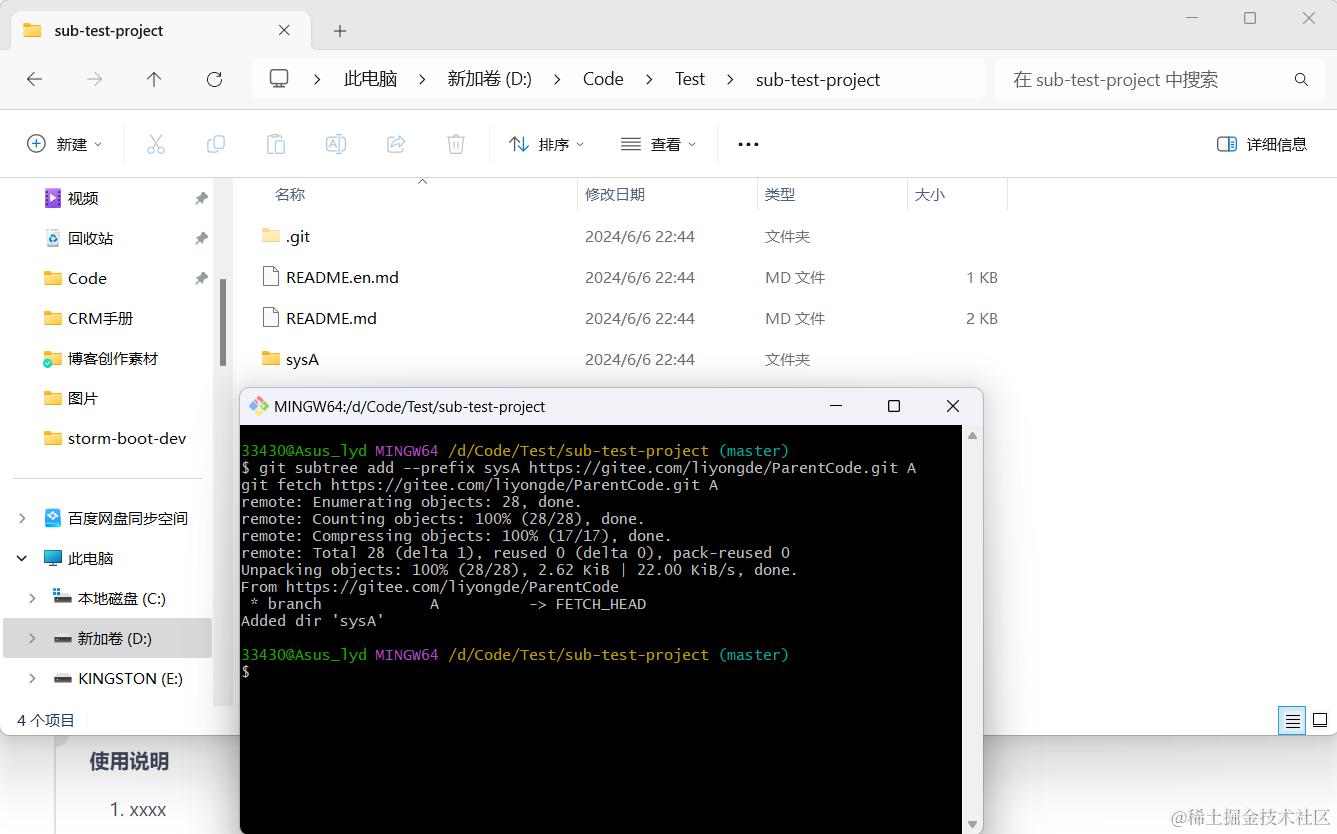The width and height of the screenshot is (1337, 834).
Task: Click the MINGW64 Git Bash title icon
Action: point(258,406)
